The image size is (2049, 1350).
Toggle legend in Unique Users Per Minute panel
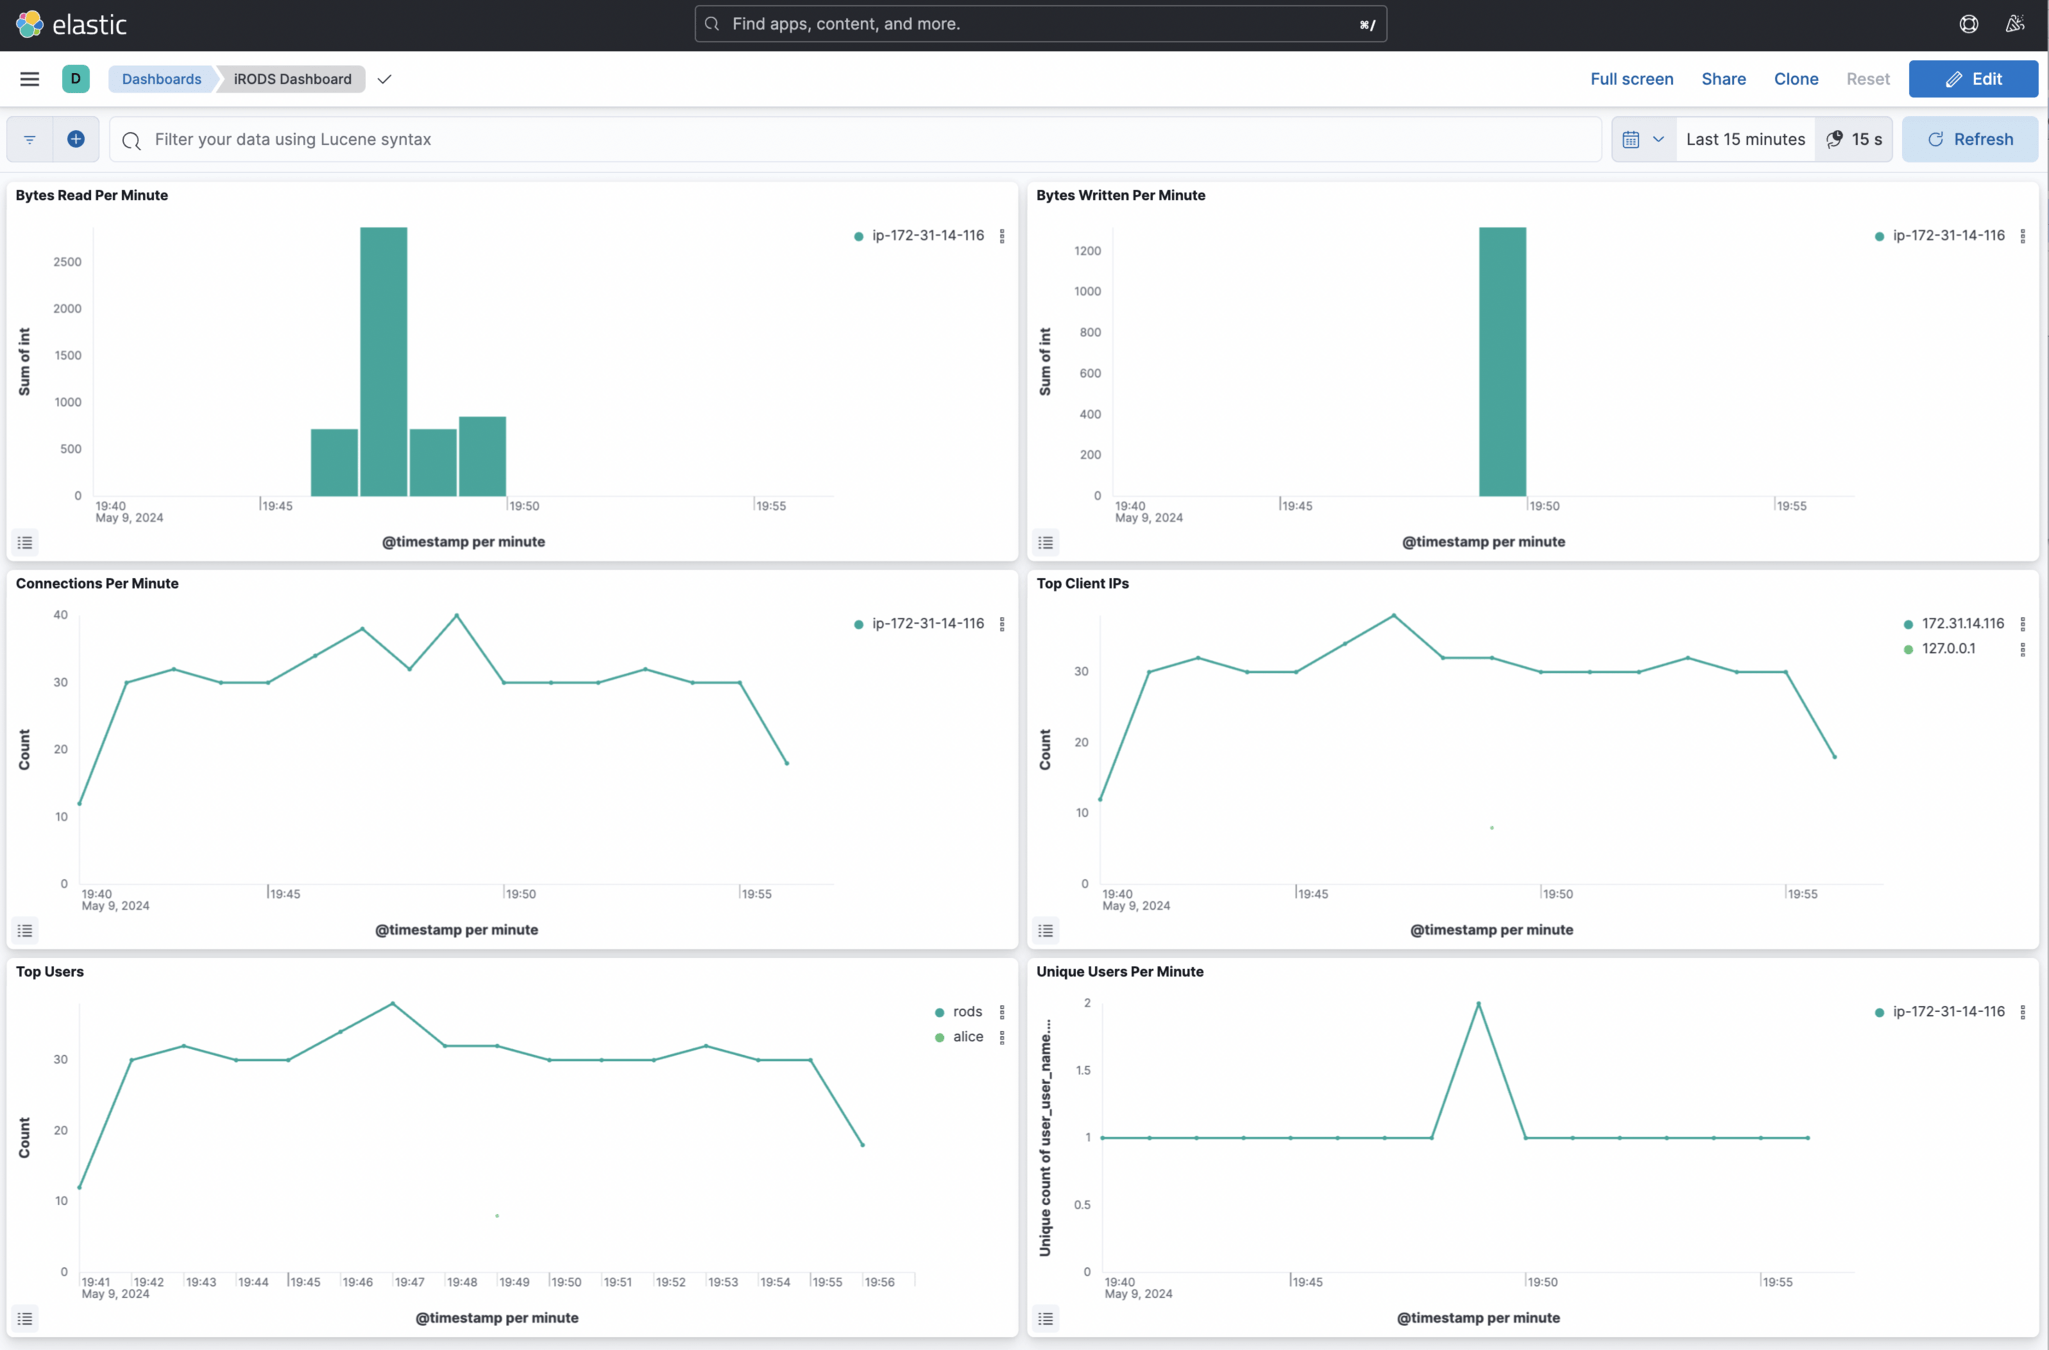pyautogui.click(x=1046, y=1319)
